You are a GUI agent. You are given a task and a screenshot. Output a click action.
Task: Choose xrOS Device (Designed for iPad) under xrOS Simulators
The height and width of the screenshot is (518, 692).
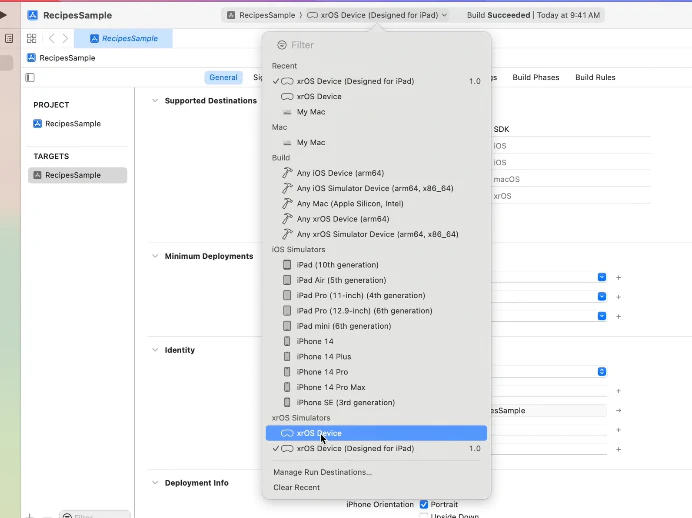(376, 449)
